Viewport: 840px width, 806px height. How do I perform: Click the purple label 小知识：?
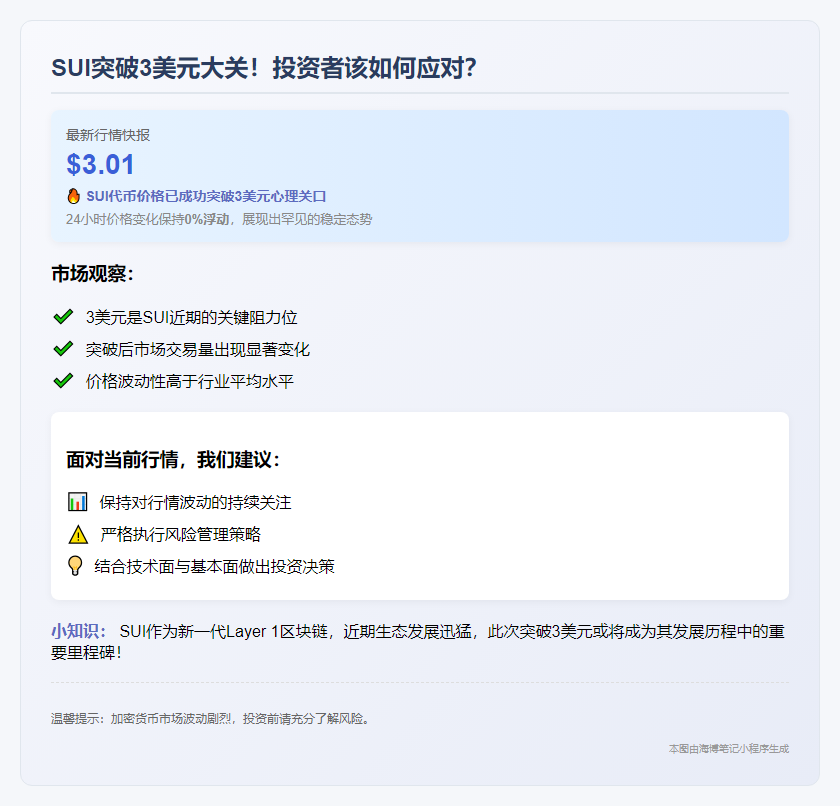[x=79, y=631]
